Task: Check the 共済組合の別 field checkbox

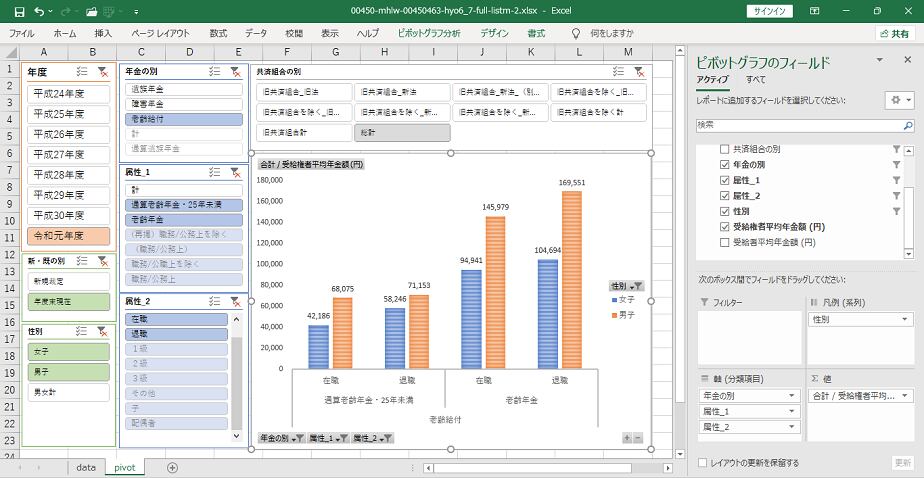Action: tap(725, 149)
